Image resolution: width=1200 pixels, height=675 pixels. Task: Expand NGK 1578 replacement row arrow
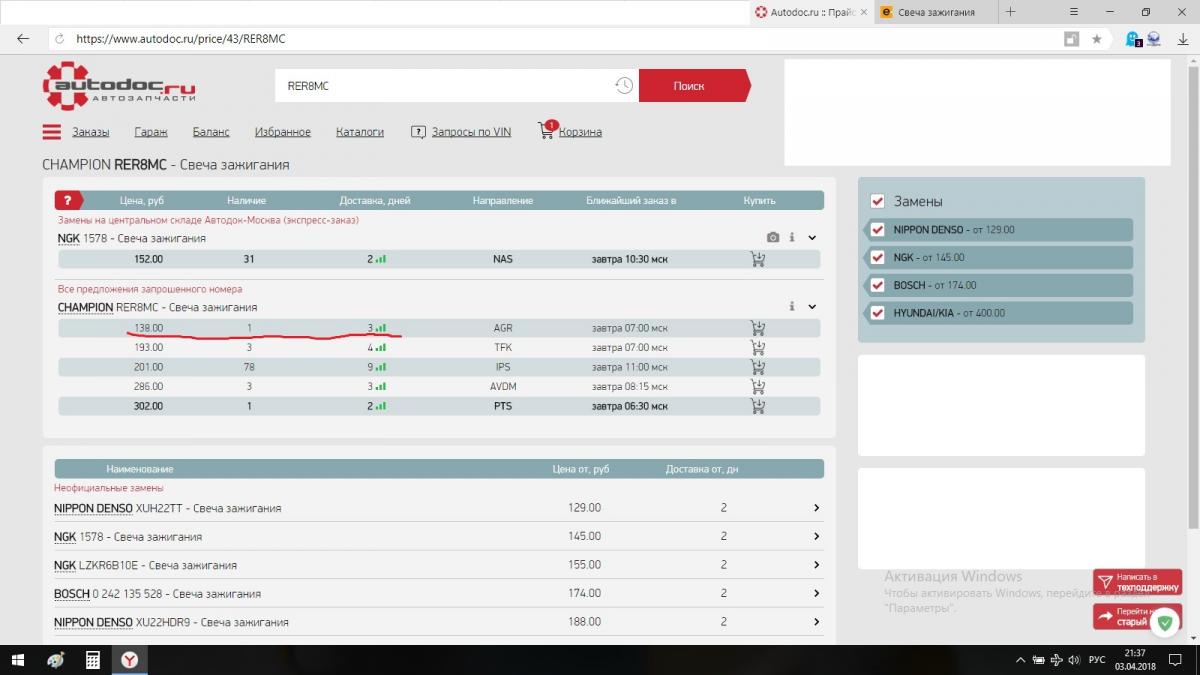(x=816, y=537)
